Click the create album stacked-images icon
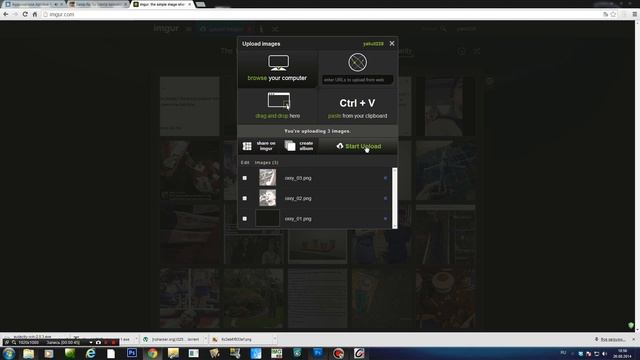Image resolution: width=640 pixels, height=360 pixels. (x=290, y=146)
